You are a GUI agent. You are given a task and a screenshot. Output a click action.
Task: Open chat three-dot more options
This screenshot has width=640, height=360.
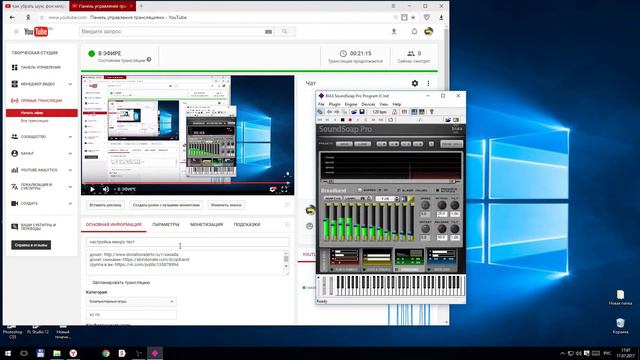coord(428,83)
